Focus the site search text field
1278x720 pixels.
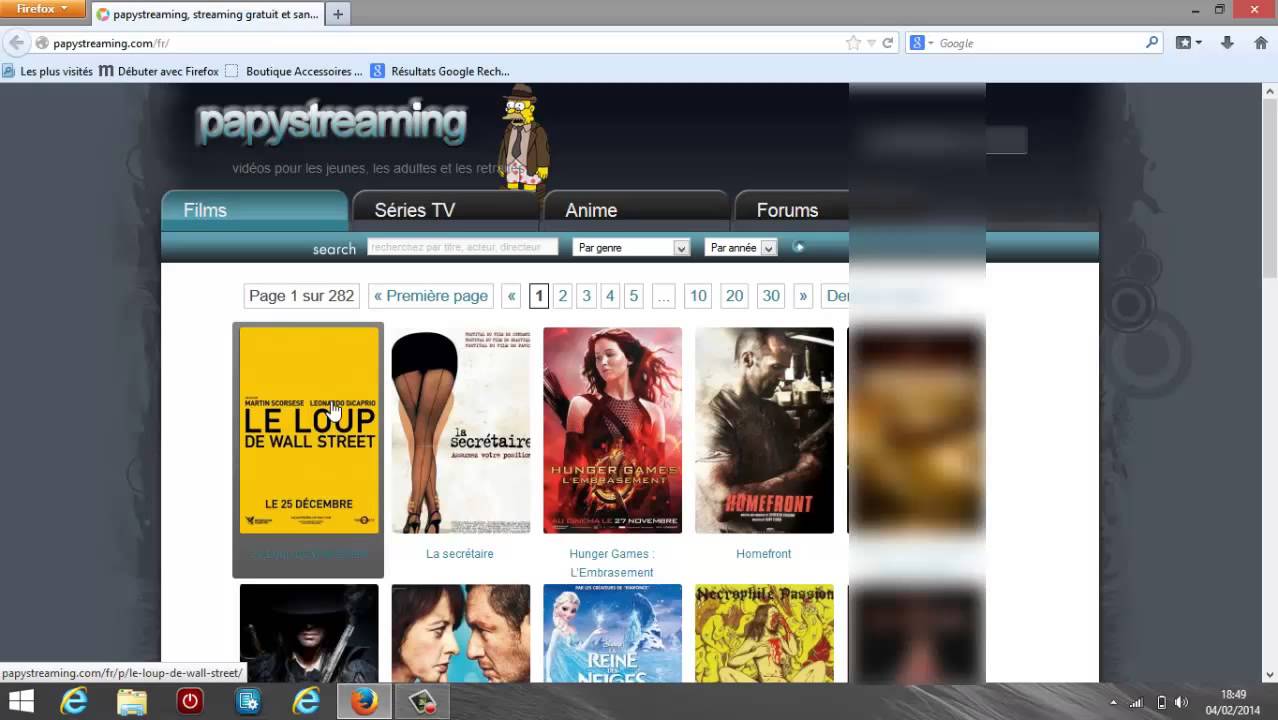462,247
